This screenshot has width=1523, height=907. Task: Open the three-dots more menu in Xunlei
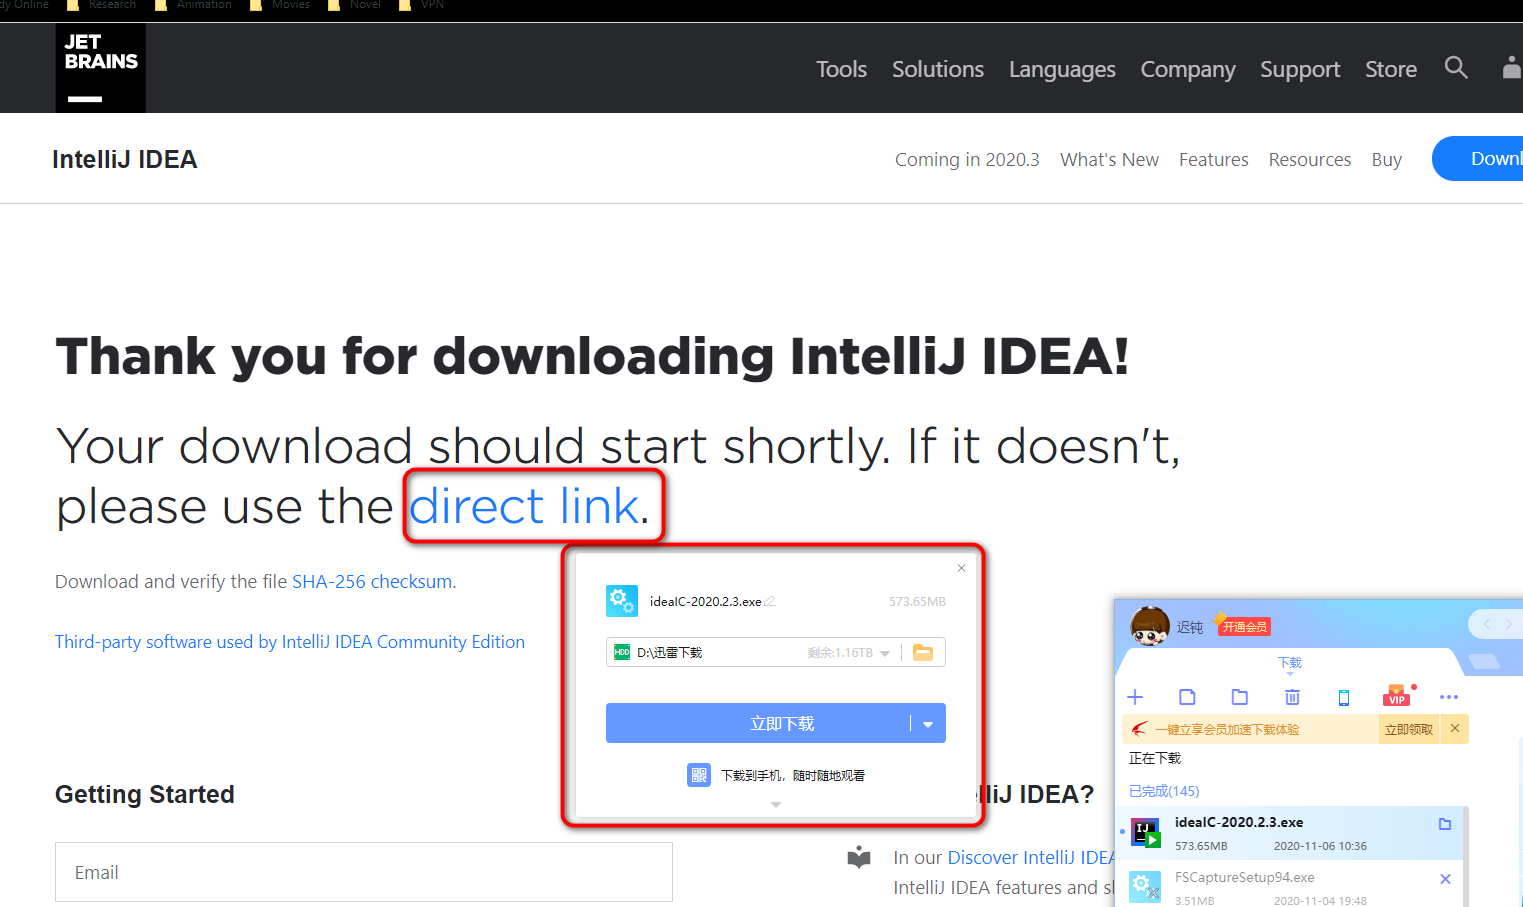pyautogui.click(x=1449, y=697)
